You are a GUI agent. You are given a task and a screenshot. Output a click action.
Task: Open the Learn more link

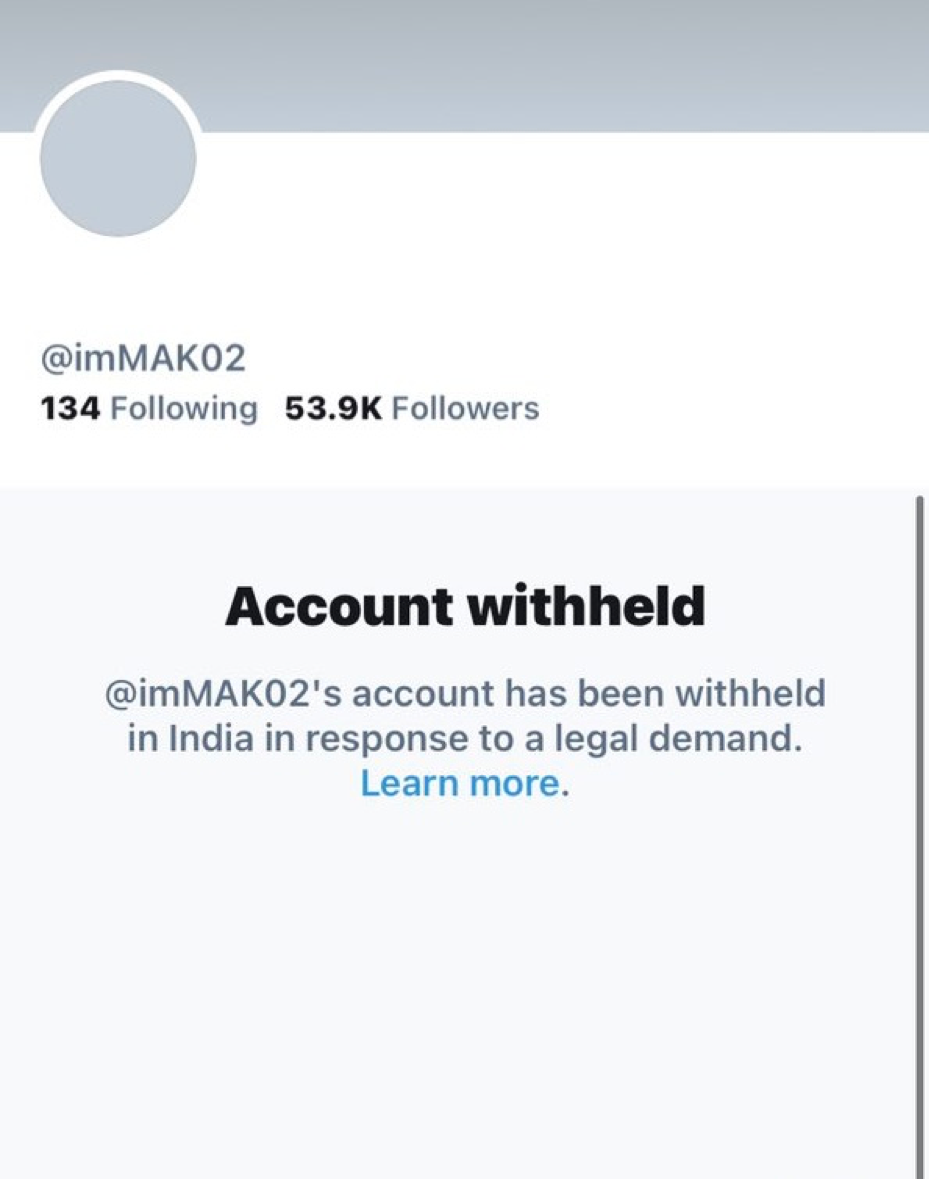click(459, 783)
